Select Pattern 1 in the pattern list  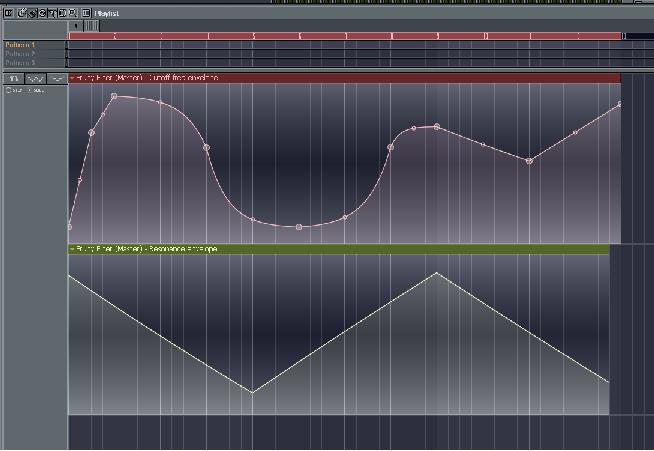pos(20,45)
